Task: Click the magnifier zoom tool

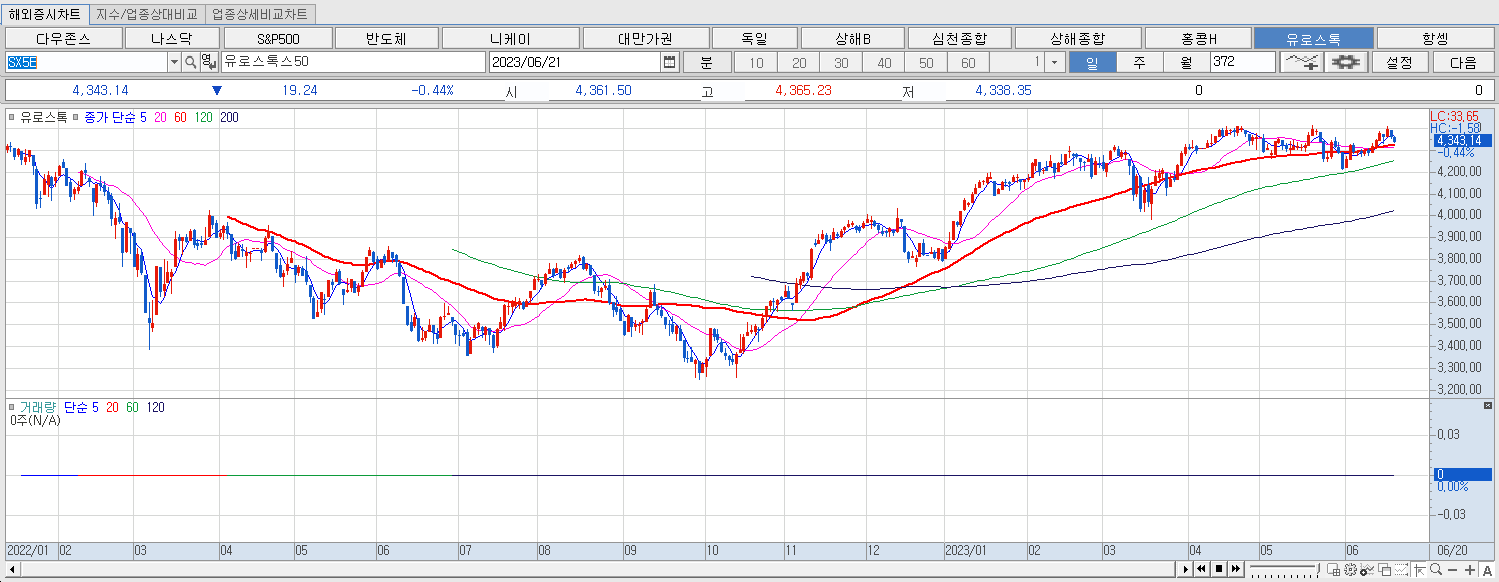Action: click(1436, 569)
